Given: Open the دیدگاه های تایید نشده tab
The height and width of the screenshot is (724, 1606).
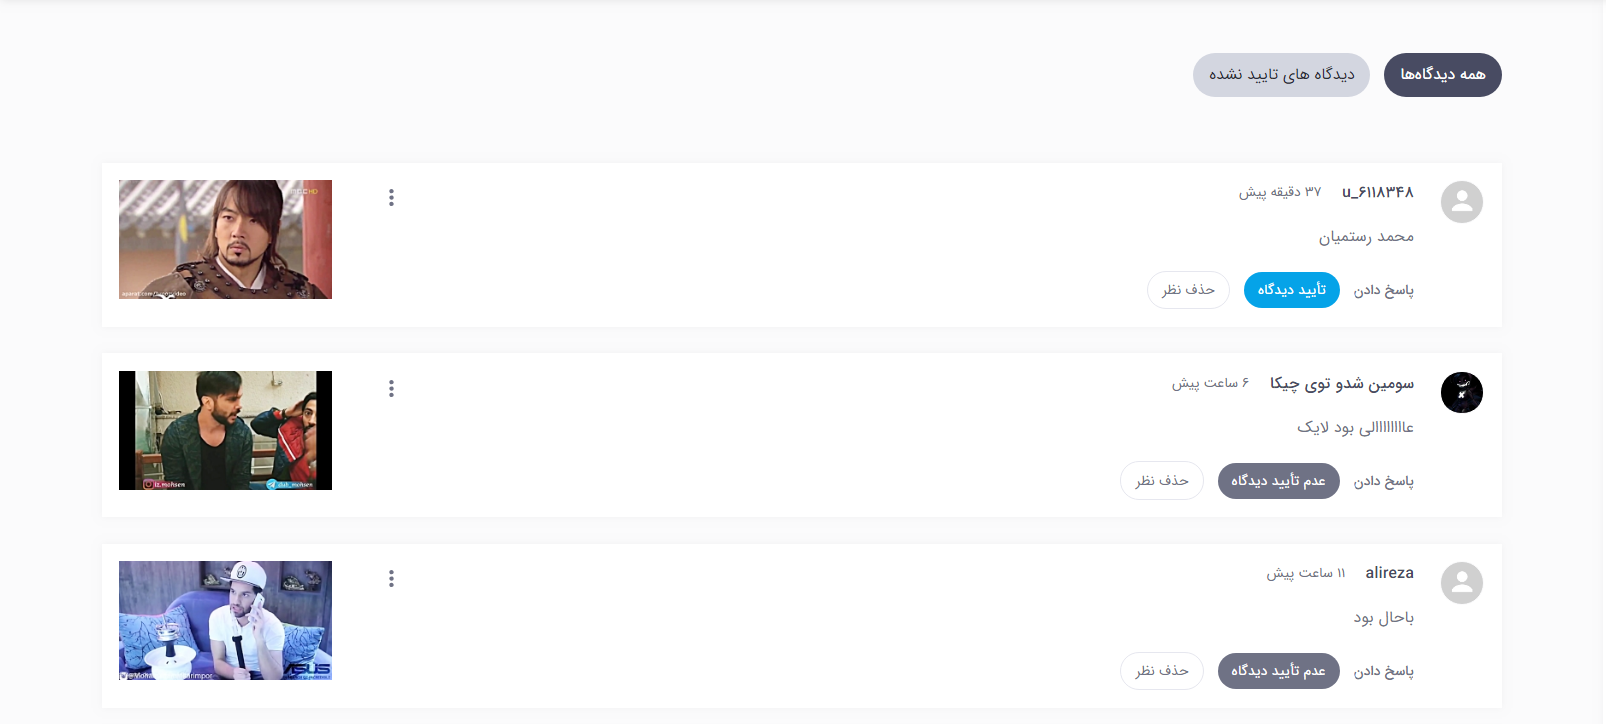Looking at the screenshot, I should [1281, 75].
